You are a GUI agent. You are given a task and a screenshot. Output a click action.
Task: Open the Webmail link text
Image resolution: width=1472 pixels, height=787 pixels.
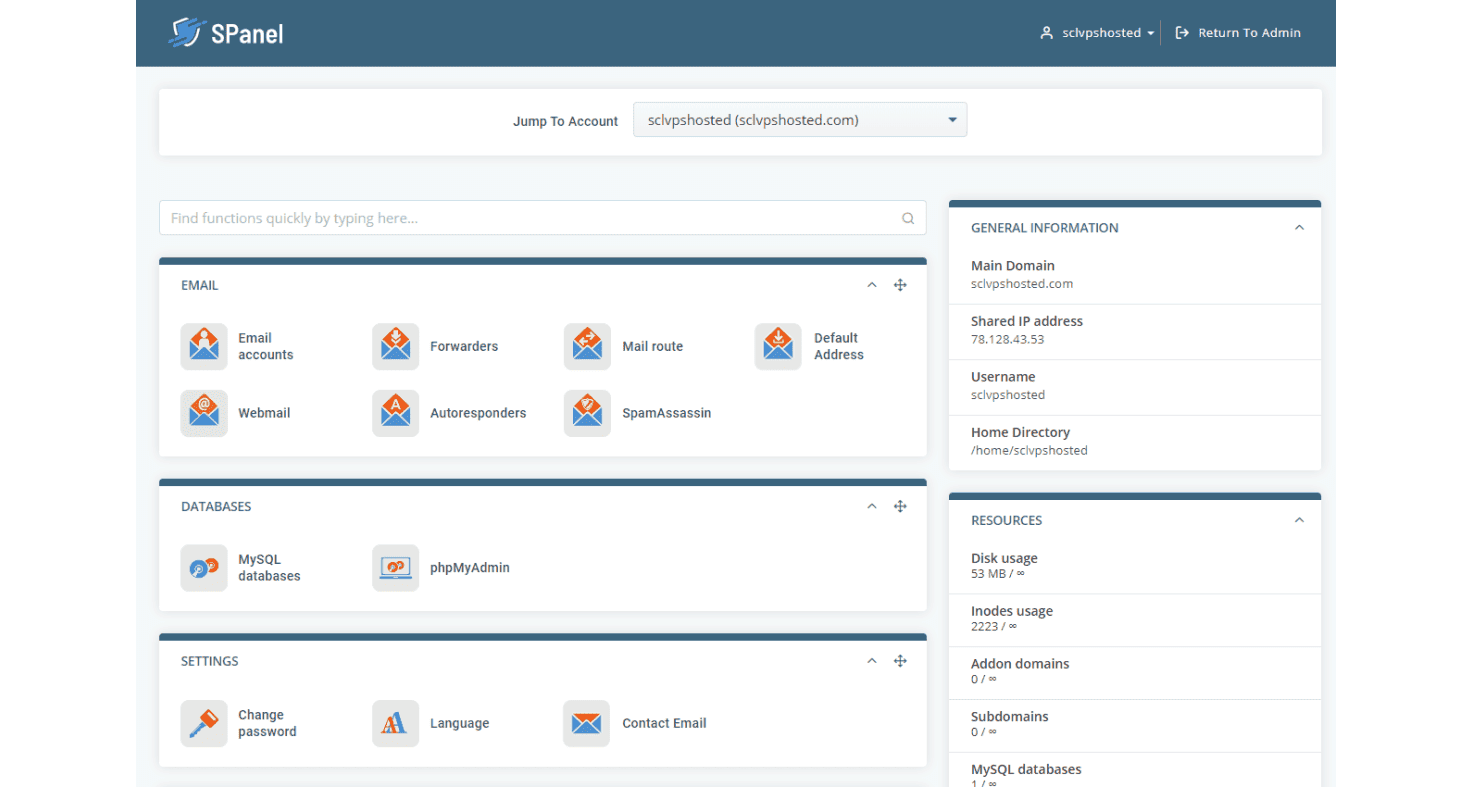coord(264,413)
